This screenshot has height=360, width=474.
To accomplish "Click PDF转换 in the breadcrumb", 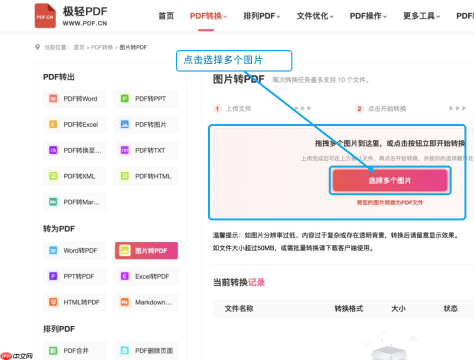I will coord(102,47).
